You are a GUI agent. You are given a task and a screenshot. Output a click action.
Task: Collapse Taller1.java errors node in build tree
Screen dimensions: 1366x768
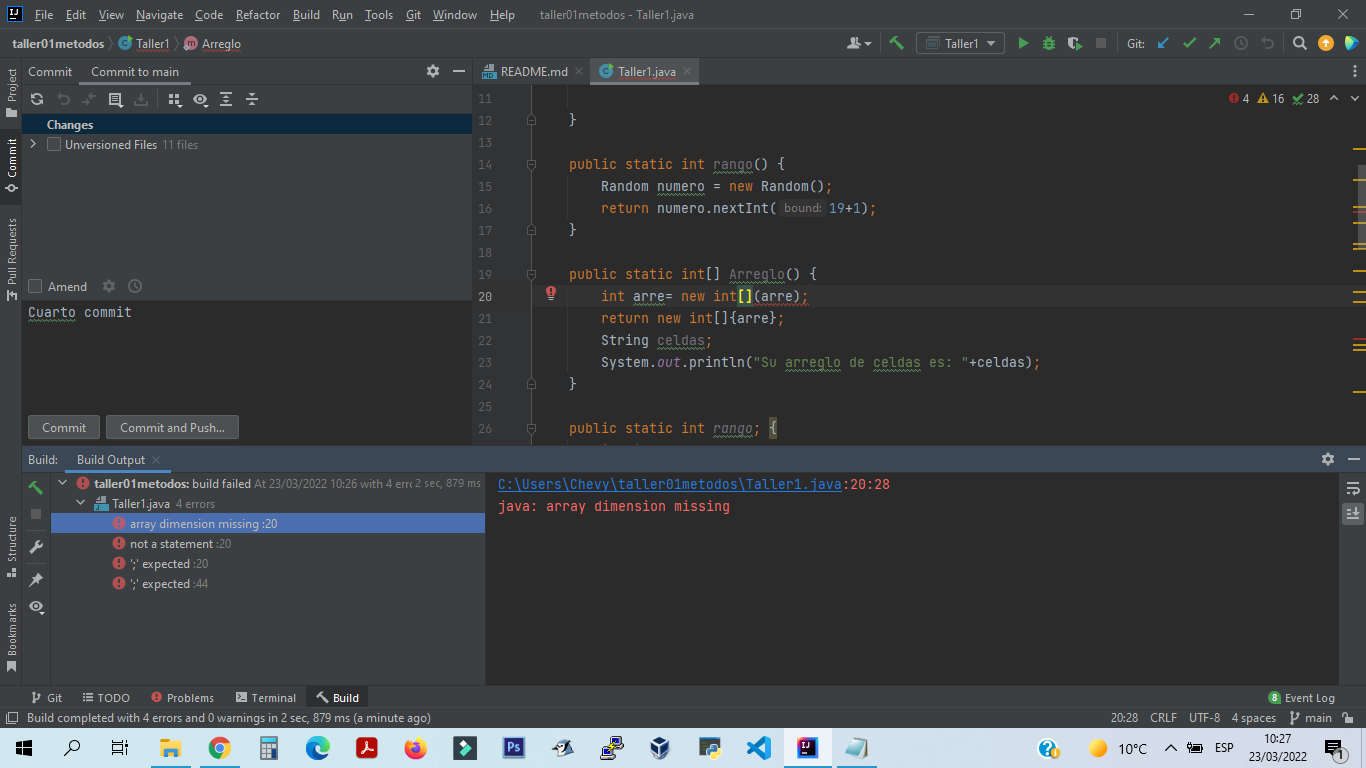pos(82,503)
